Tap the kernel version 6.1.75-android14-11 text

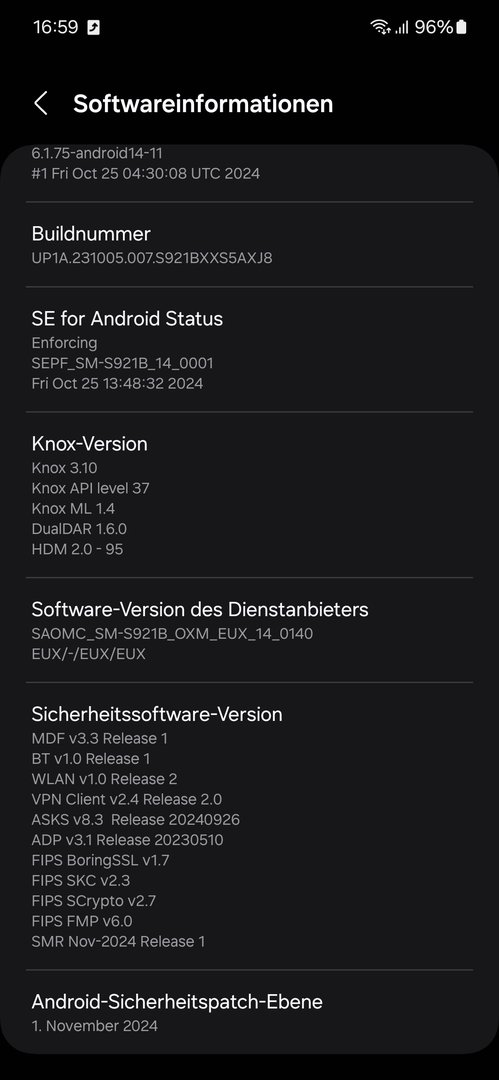(x=97, y=153)
